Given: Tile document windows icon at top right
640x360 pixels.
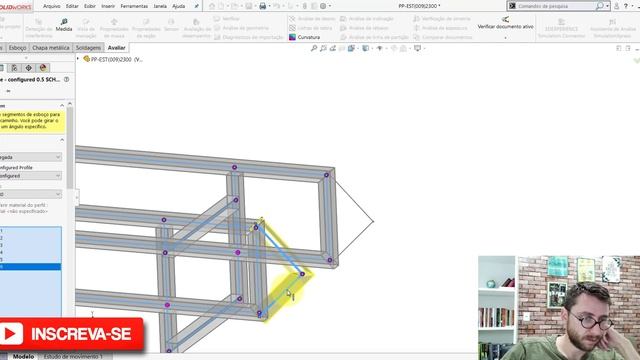Looking at the screenshot, I should pos(619,48).
